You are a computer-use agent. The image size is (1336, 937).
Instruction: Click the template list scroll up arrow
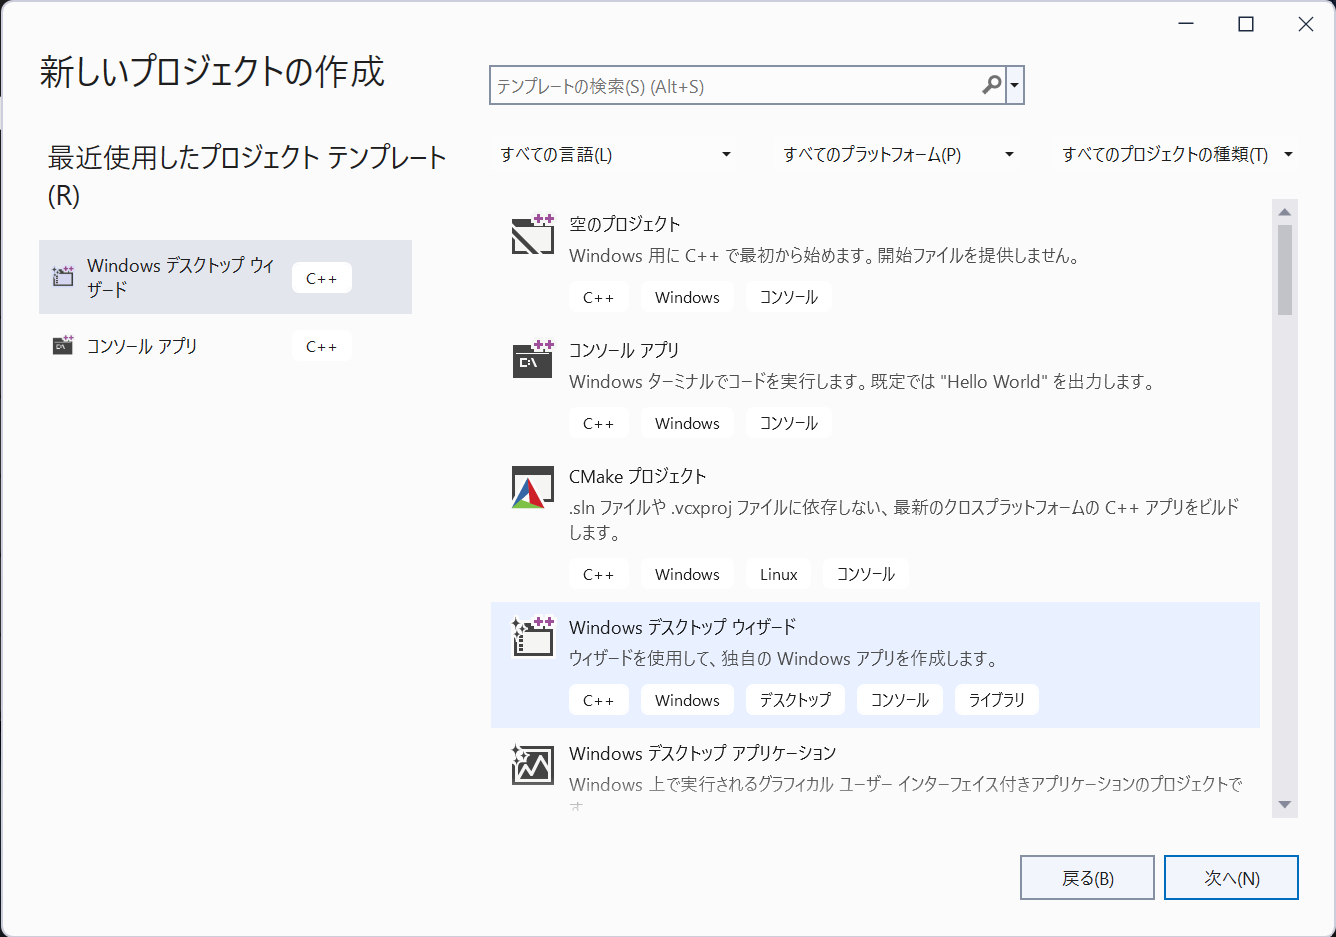tap(1285, 211)
